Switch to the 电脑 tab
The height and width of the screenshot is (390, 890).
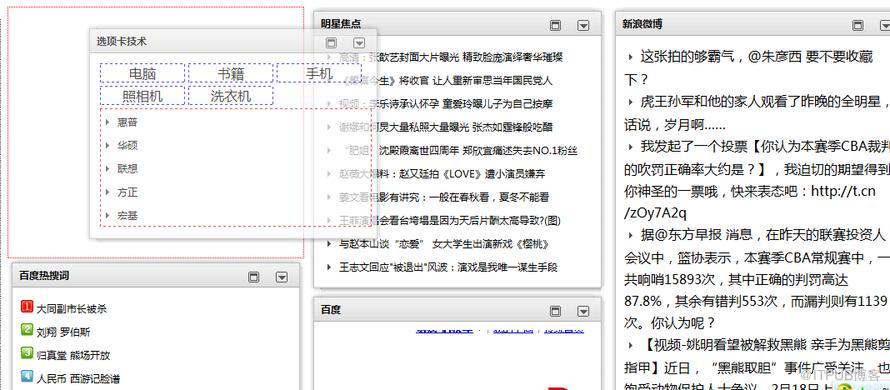(x=142, y=73)
